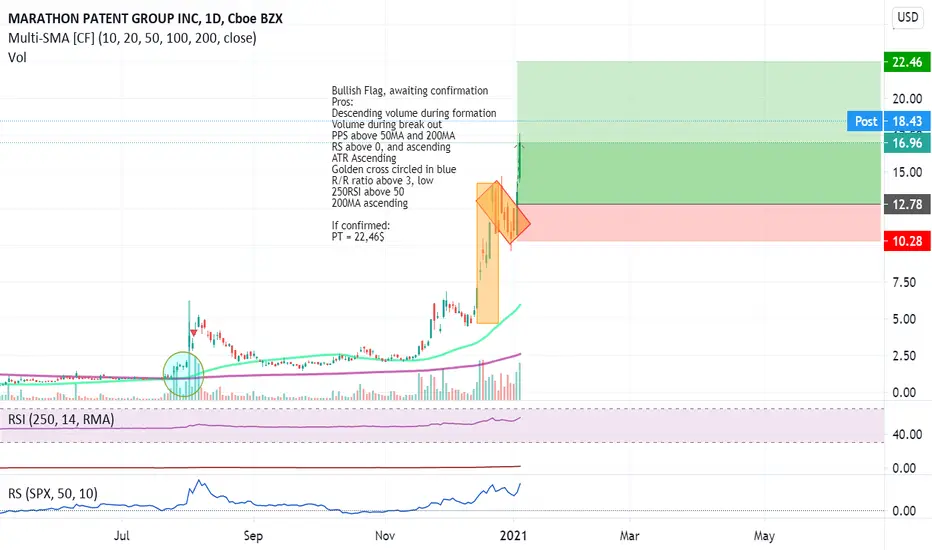Click the USD currency button

click(x=907, y=17)
